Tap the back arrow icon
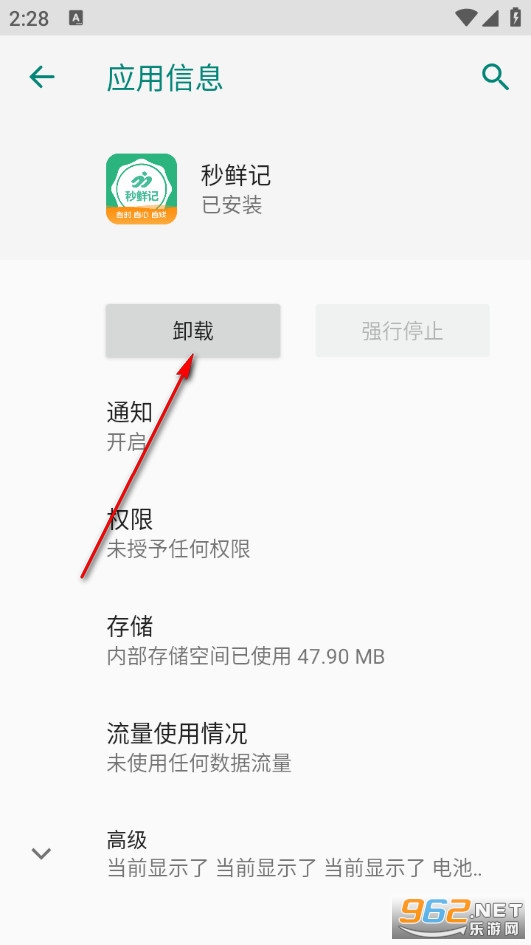 coord(42,77)
